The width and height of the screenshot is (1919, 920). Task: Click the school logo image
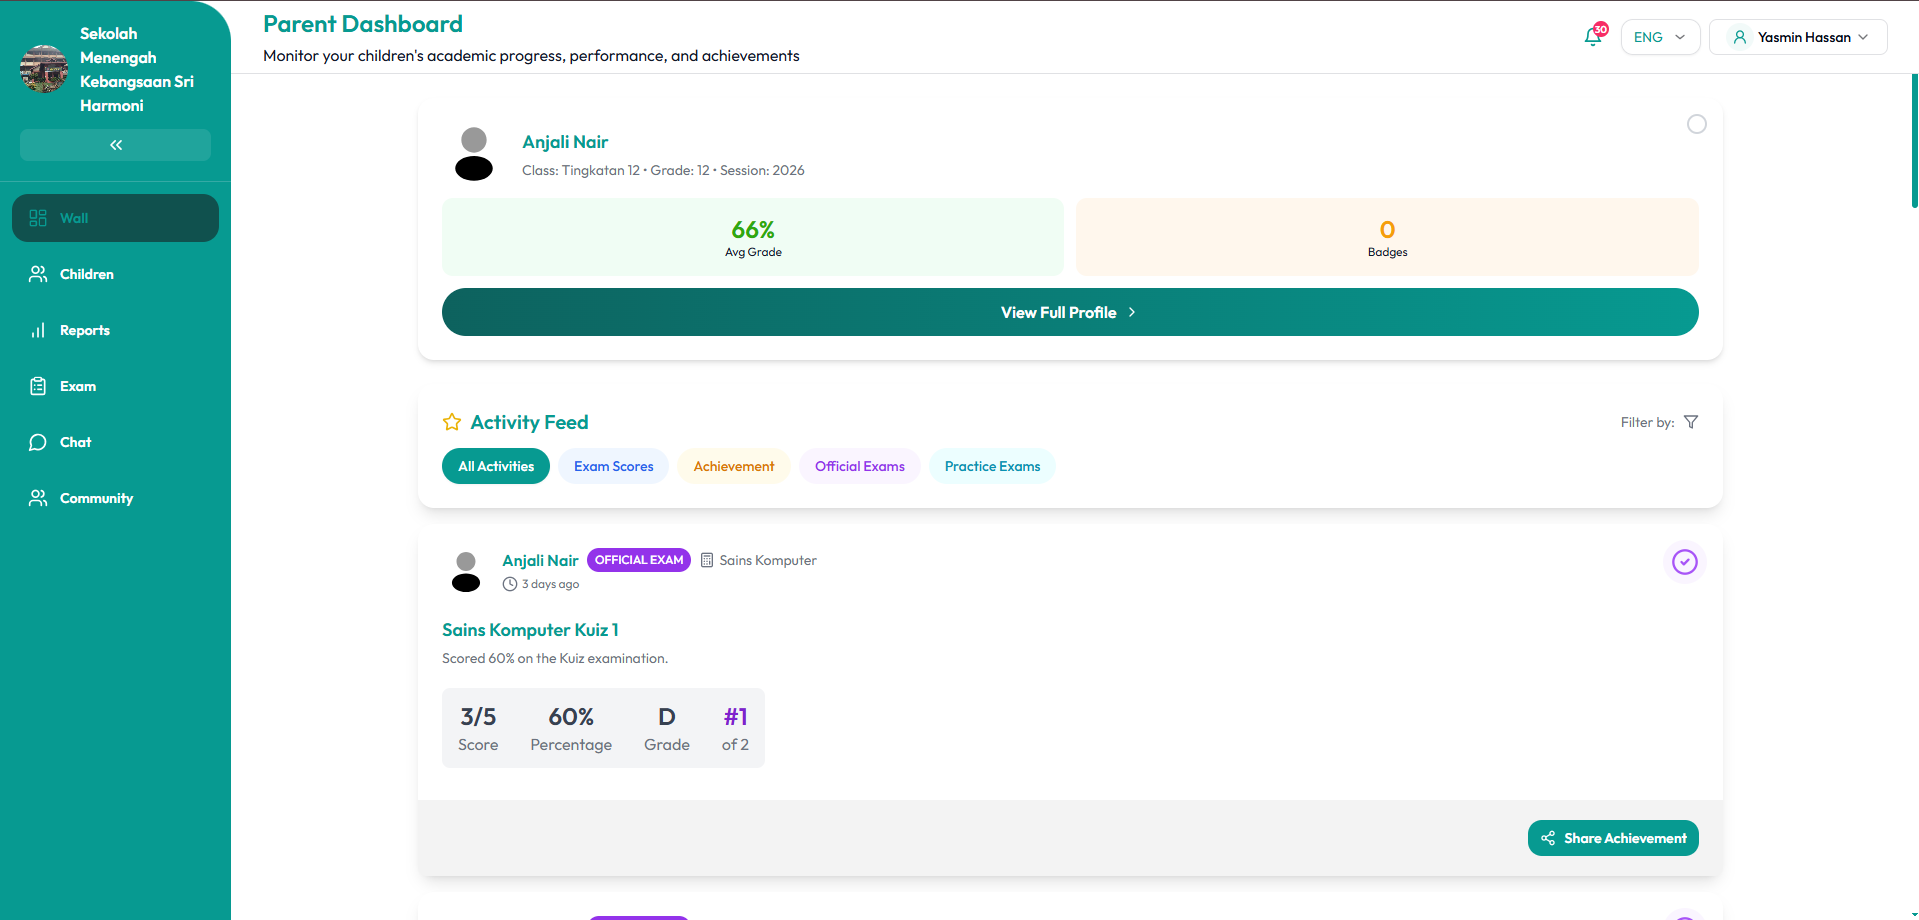tap(44, 69)
